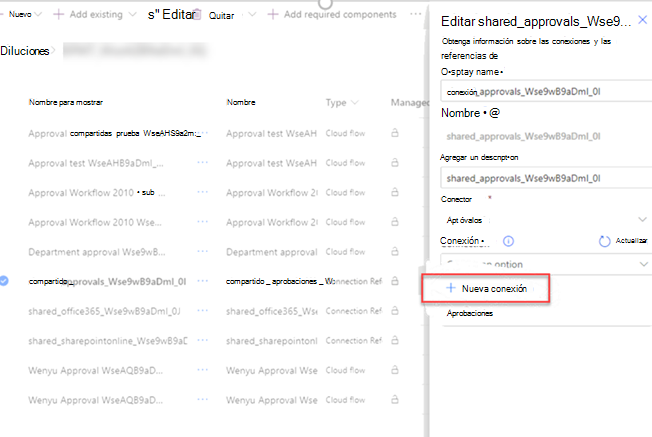The width and height of the screenshot is (652, 437).
Task: Sort by the Nombre column header
Action: (x=241, y=102)
